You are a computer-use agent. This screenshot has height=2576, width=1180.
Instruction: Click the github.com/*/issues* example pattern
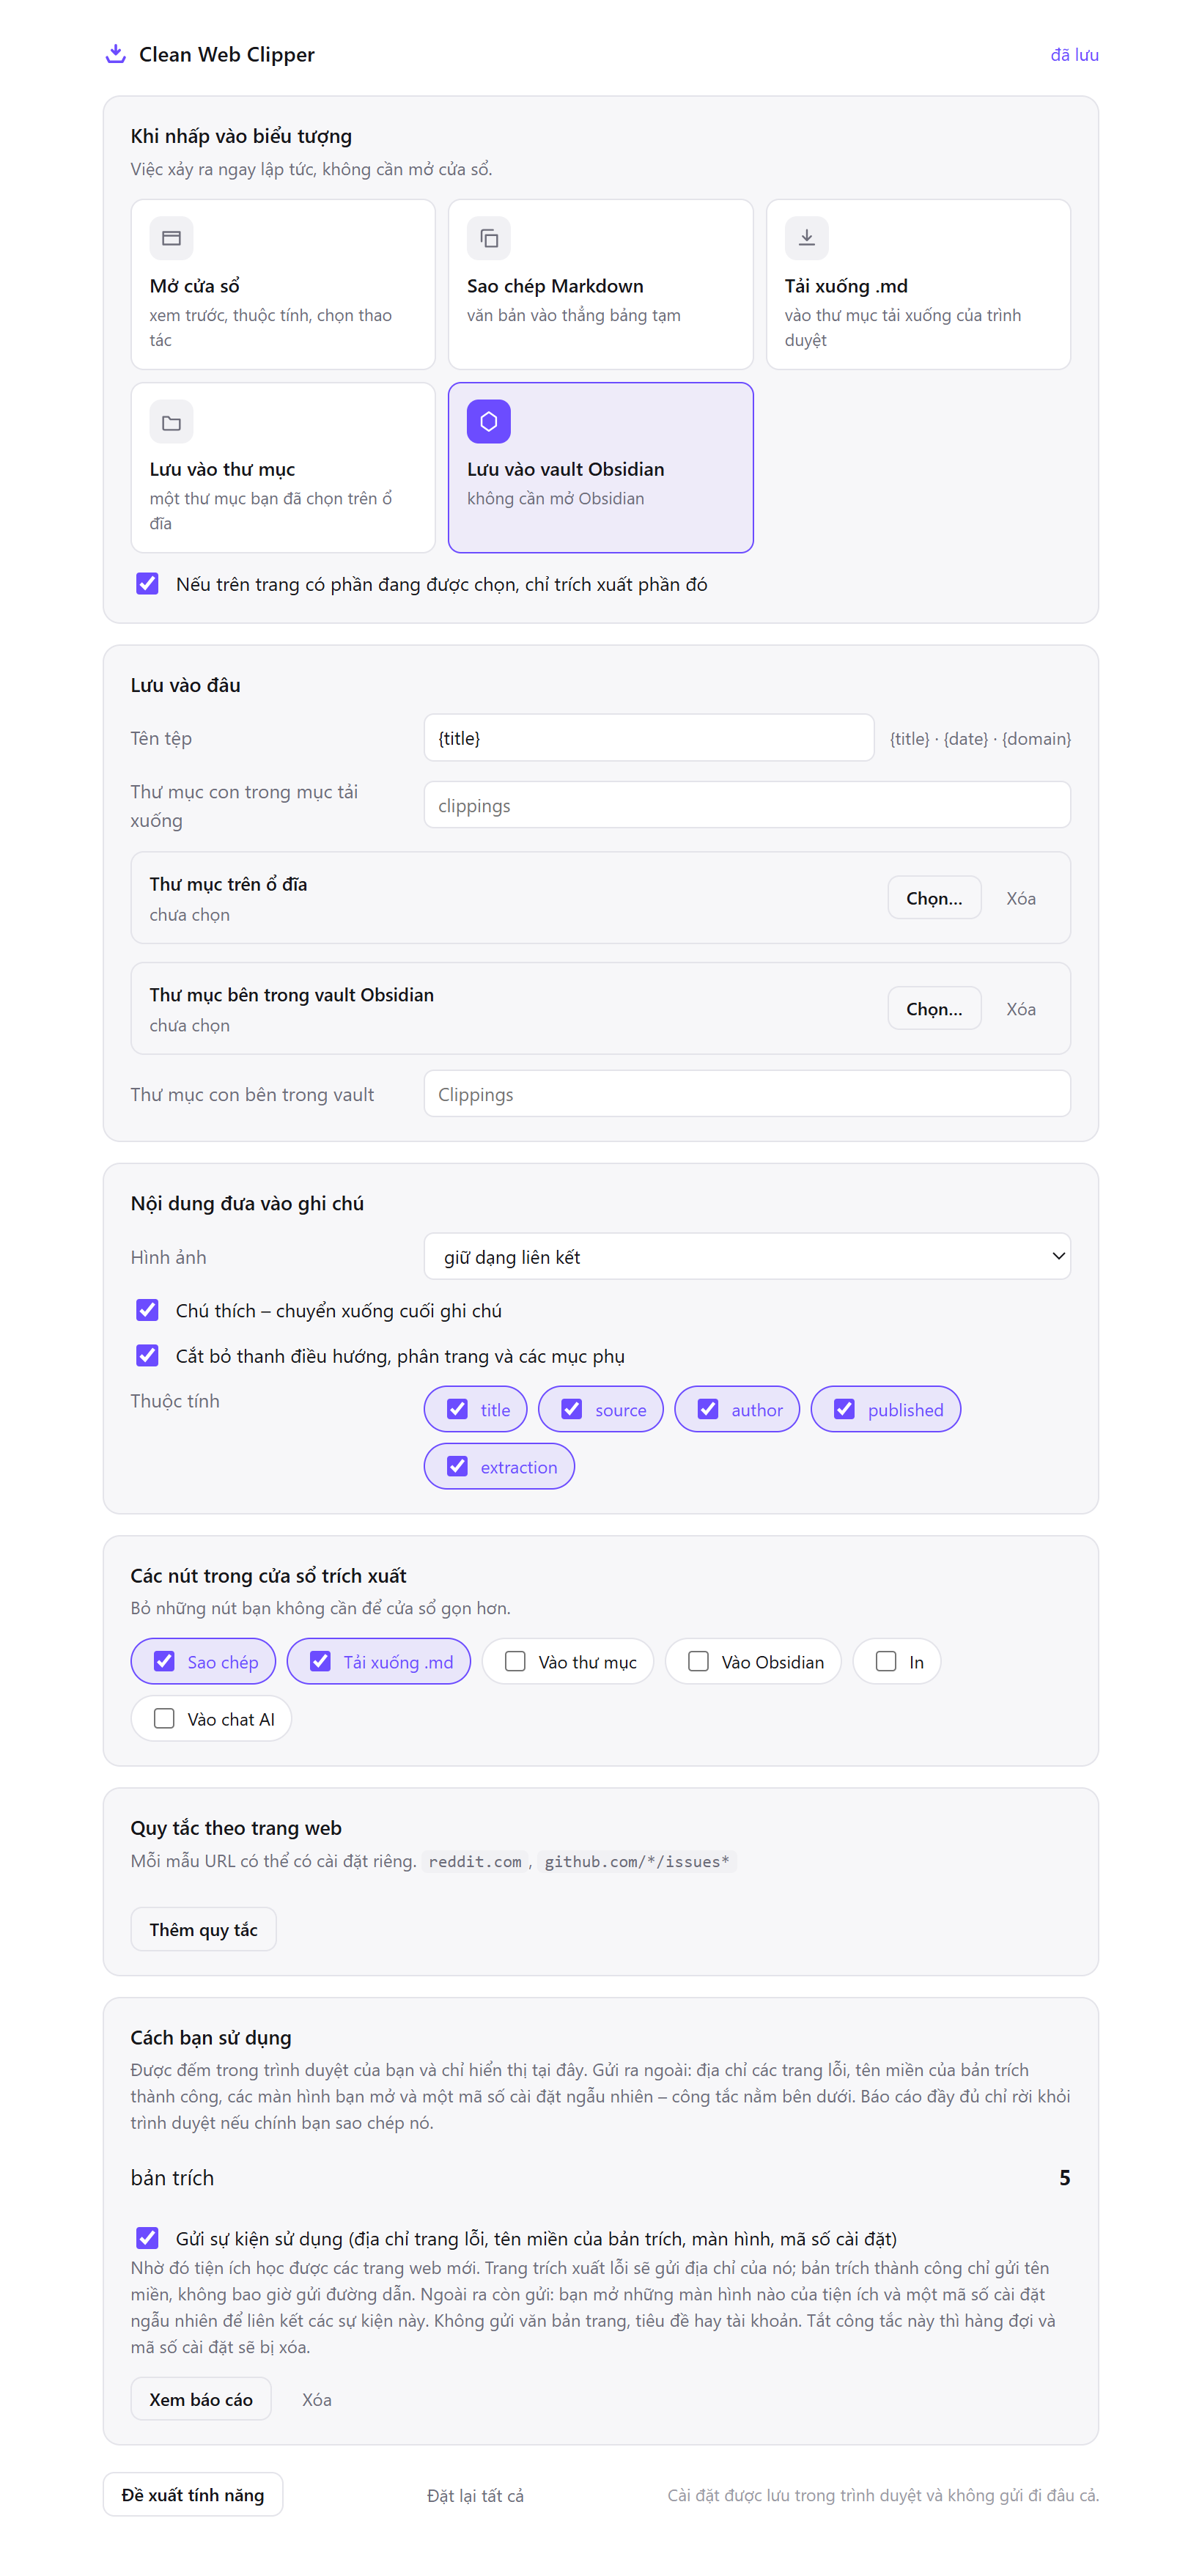(637, 1861)
